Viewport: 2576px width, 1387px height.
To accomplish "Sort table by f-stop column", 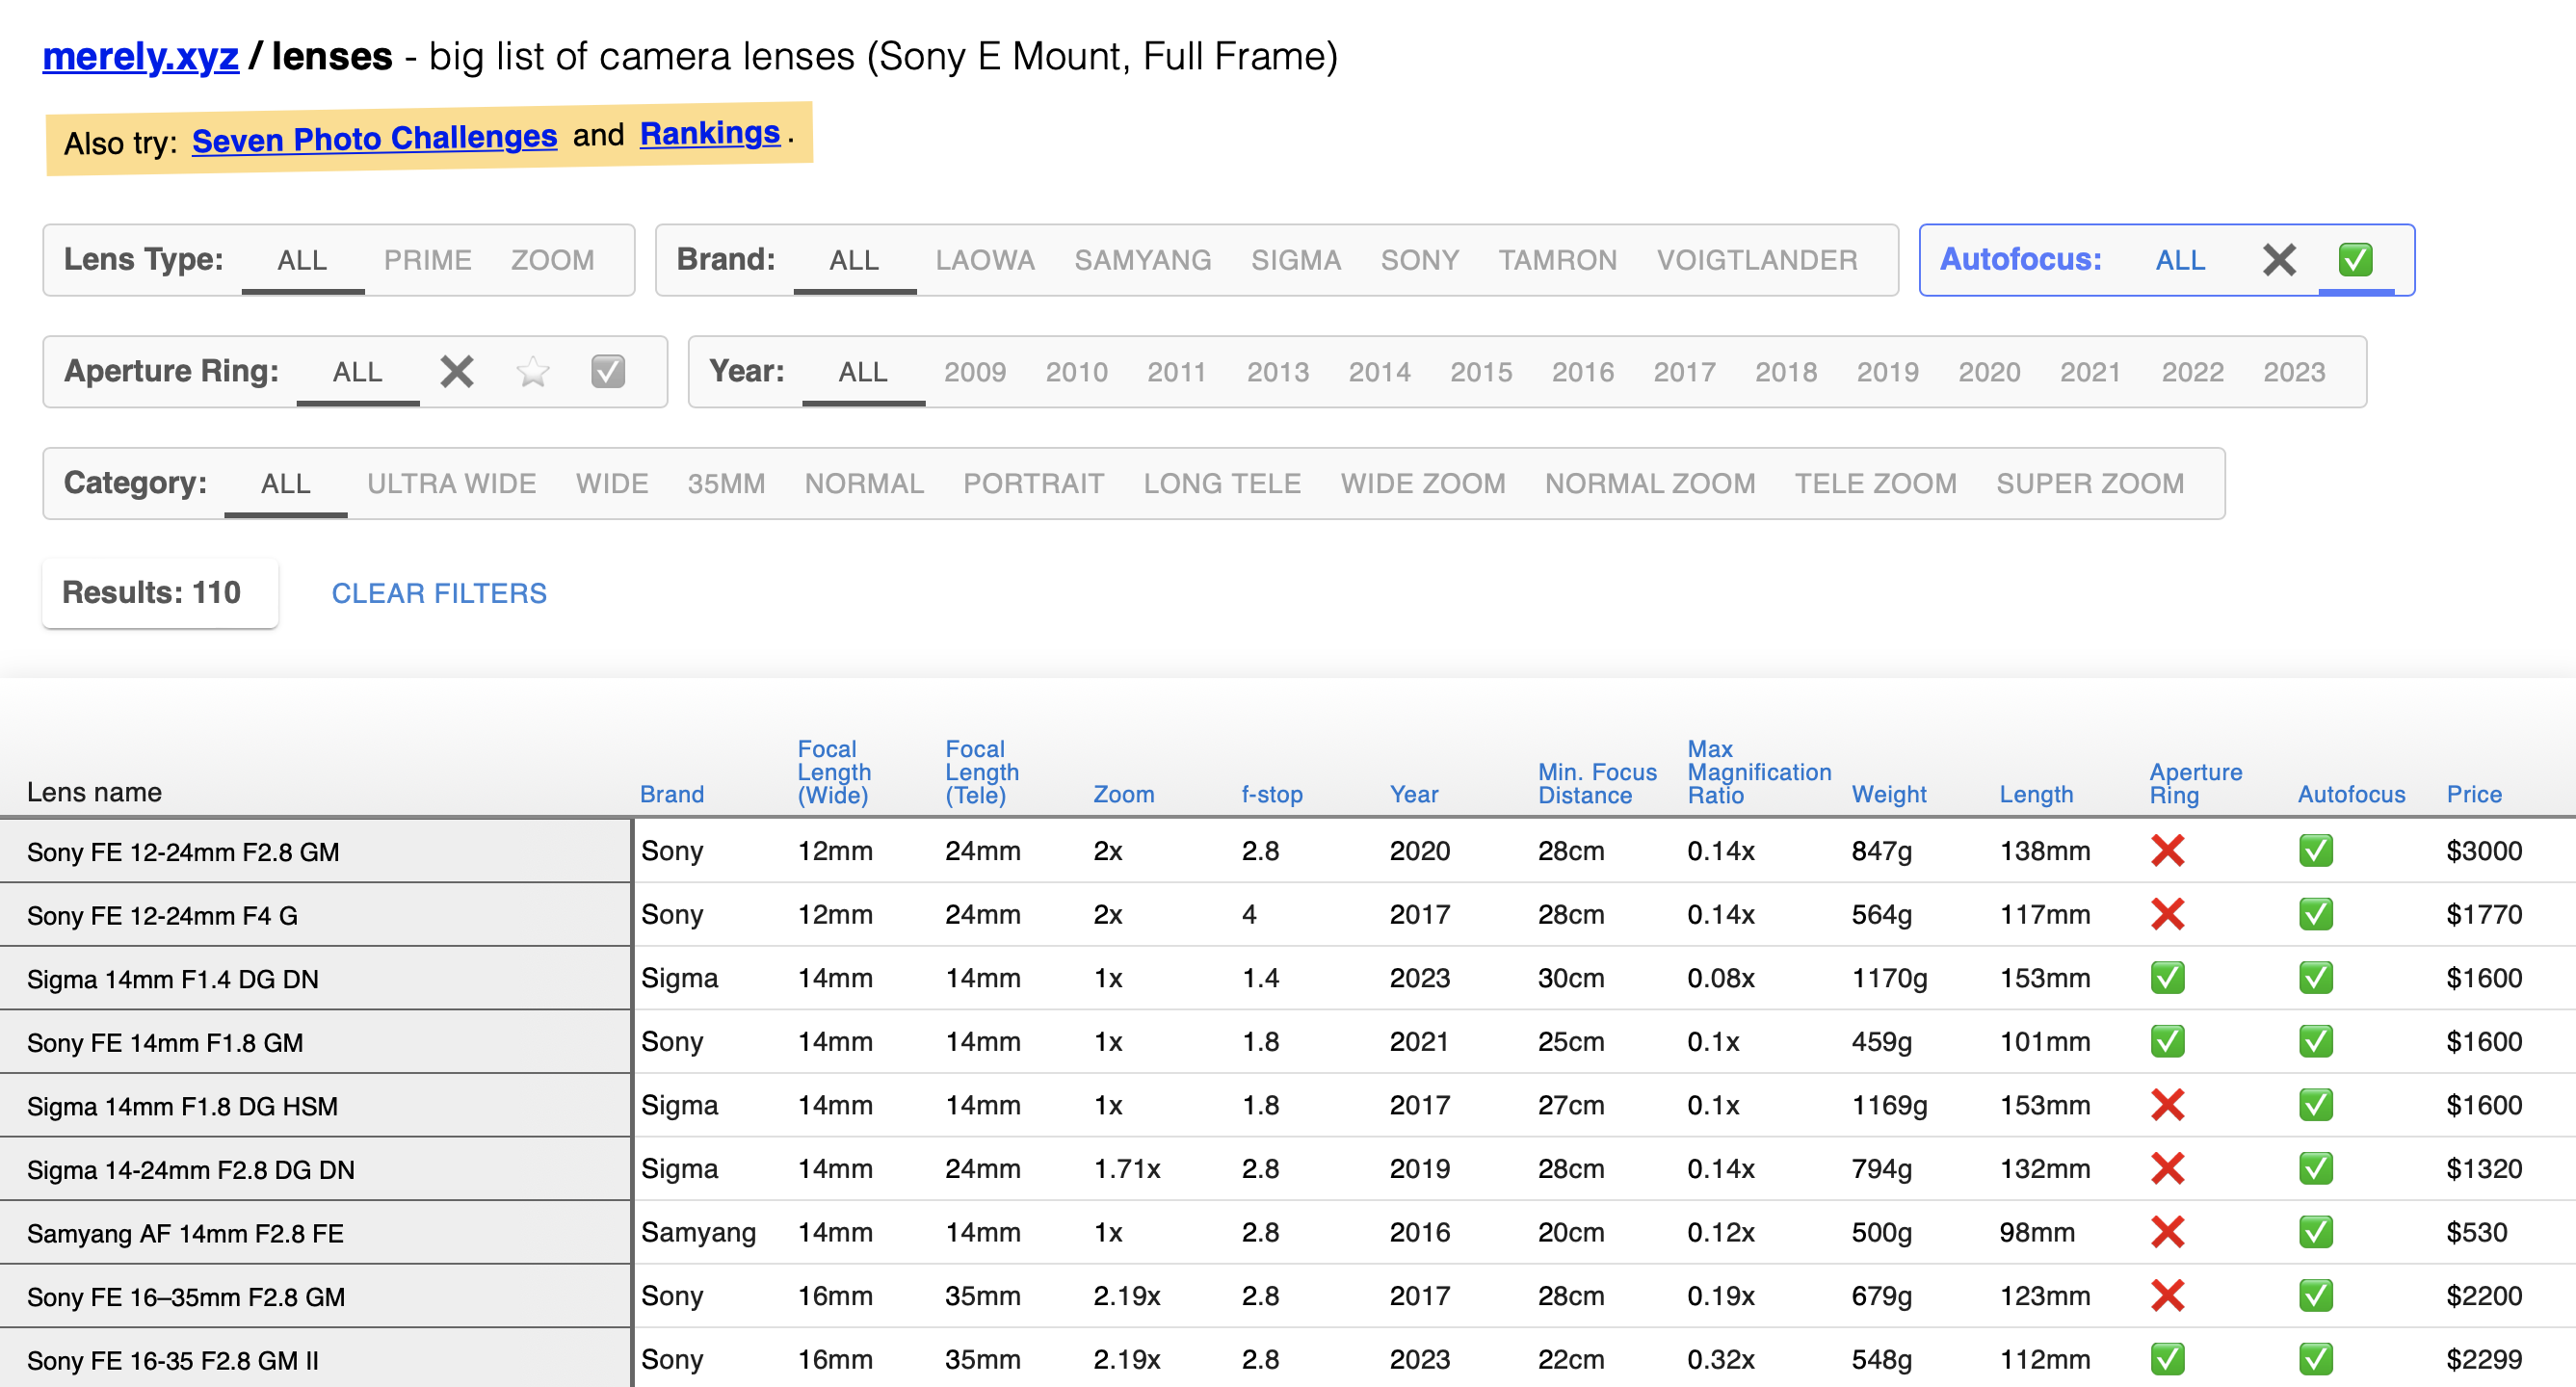I will coord(1271,795).
